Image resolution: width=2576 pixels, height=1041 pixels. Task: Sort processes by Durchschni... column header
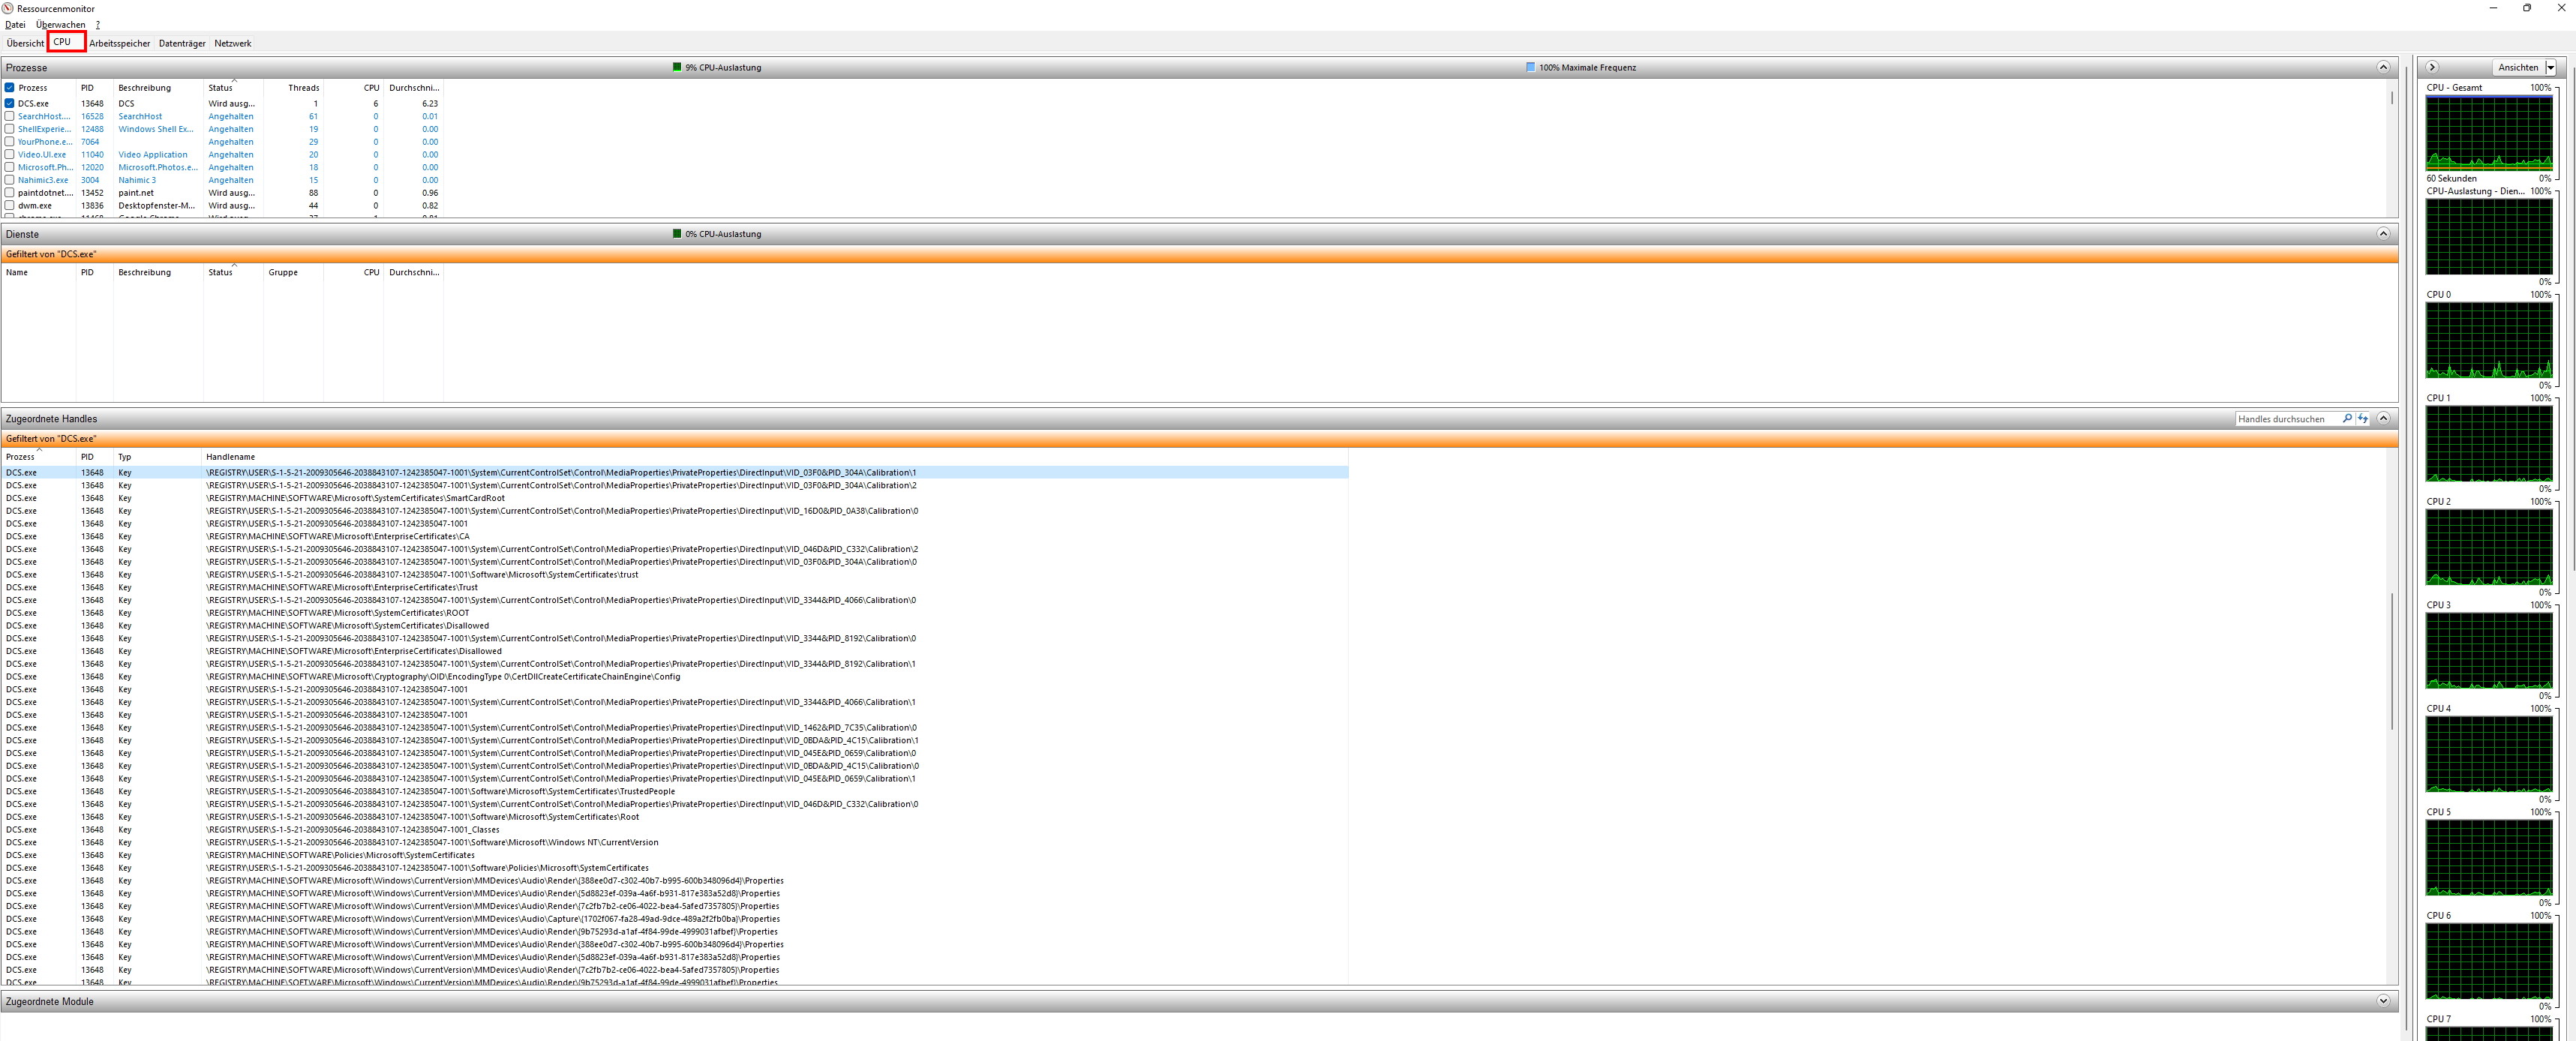point(414,88)
